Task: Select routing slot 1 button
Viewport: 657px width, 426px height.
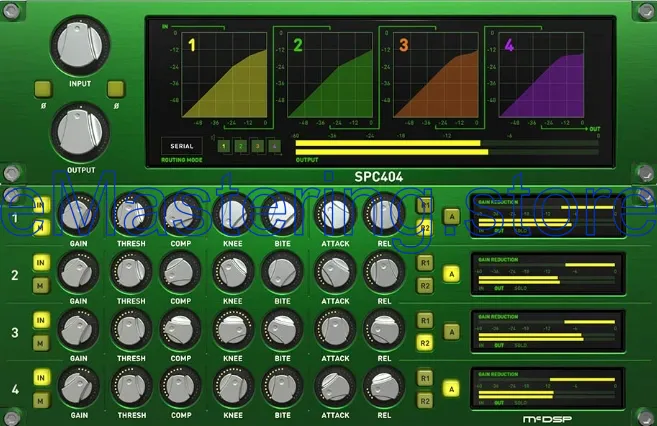Action: point(223,146)
